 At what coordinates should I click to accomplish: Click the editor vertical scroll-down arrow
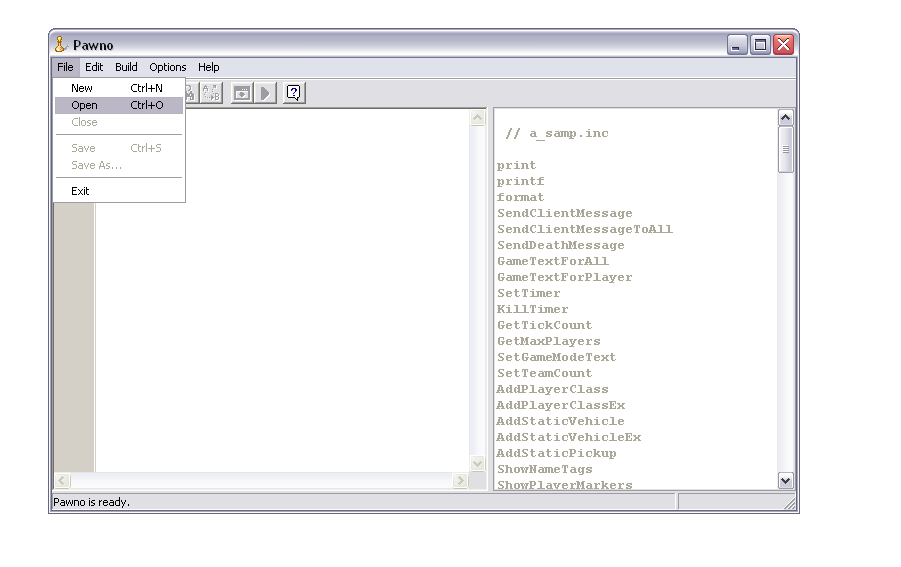[x=478, y=463]
